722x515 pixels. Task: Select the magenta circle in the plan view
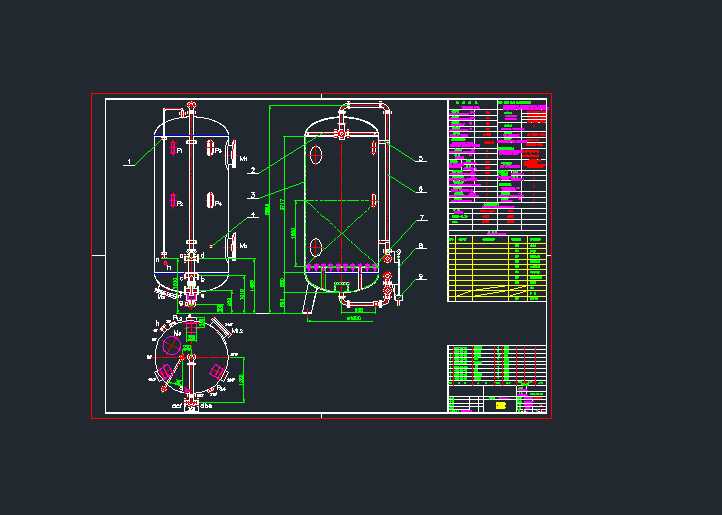point(172,345)
